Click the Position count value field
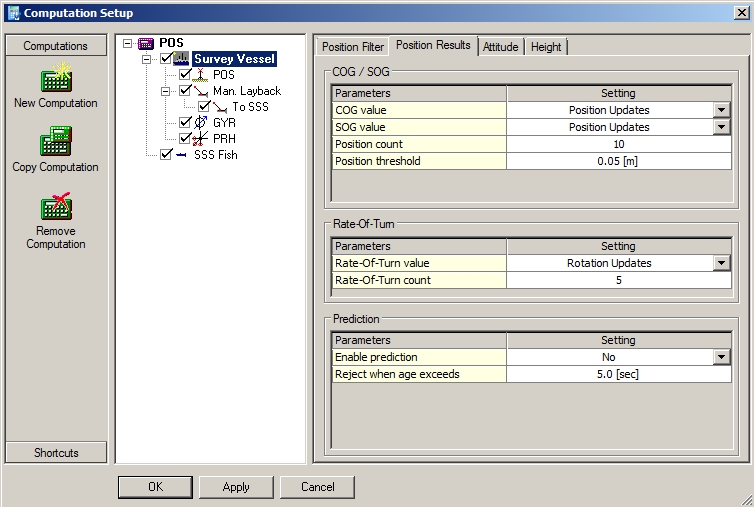The width and height of the screenshot is (754, 507). (x=618, y=144)
